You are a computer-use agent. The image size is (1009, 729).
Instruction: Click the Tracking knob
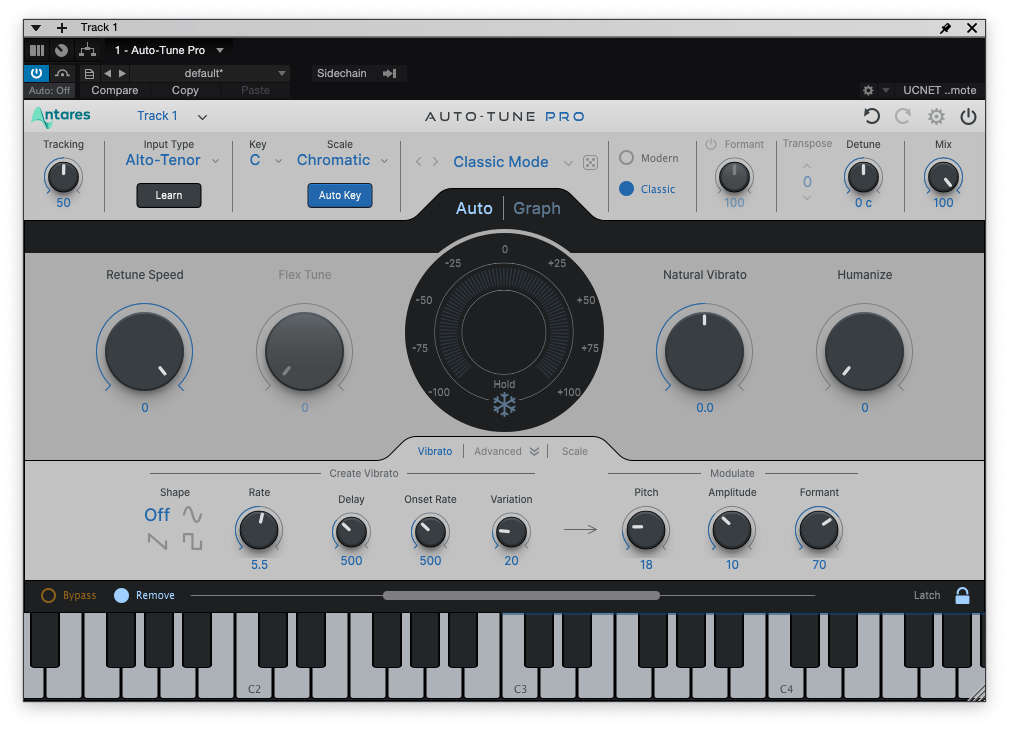point(63,177)
